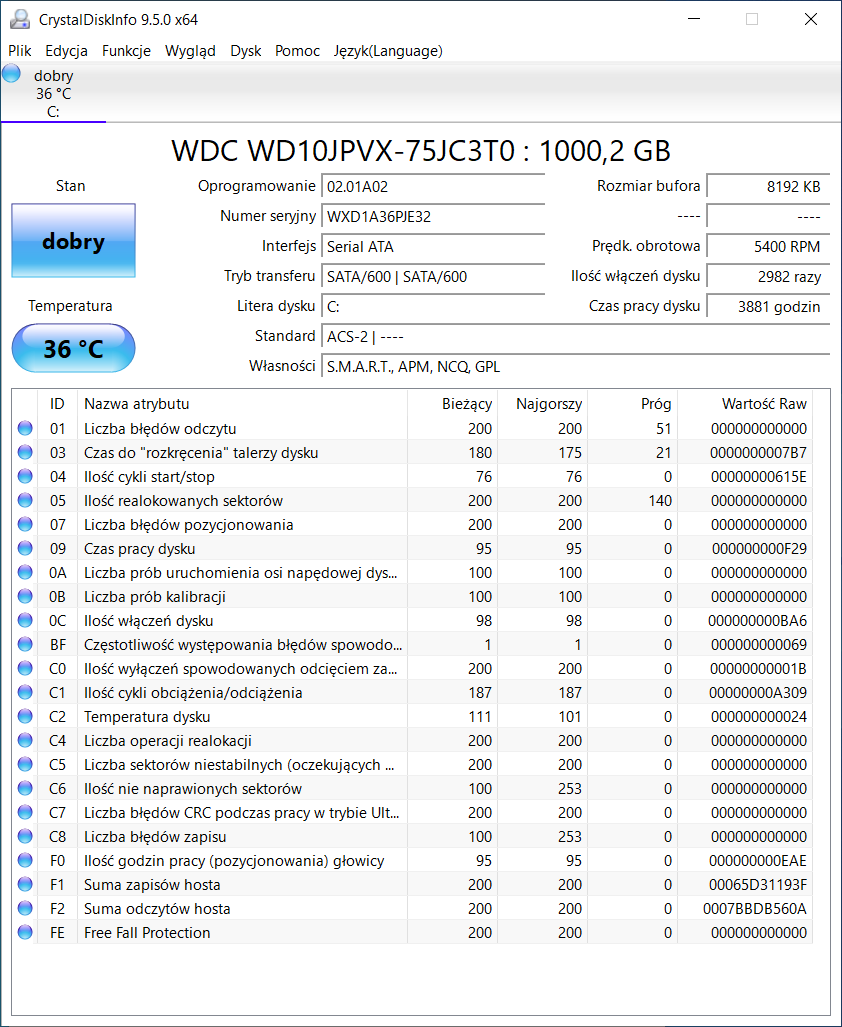This screenshot has height=1027, width=842.
Task: Click the Nazwa atrybutu column header
Action: coord(242,404)
